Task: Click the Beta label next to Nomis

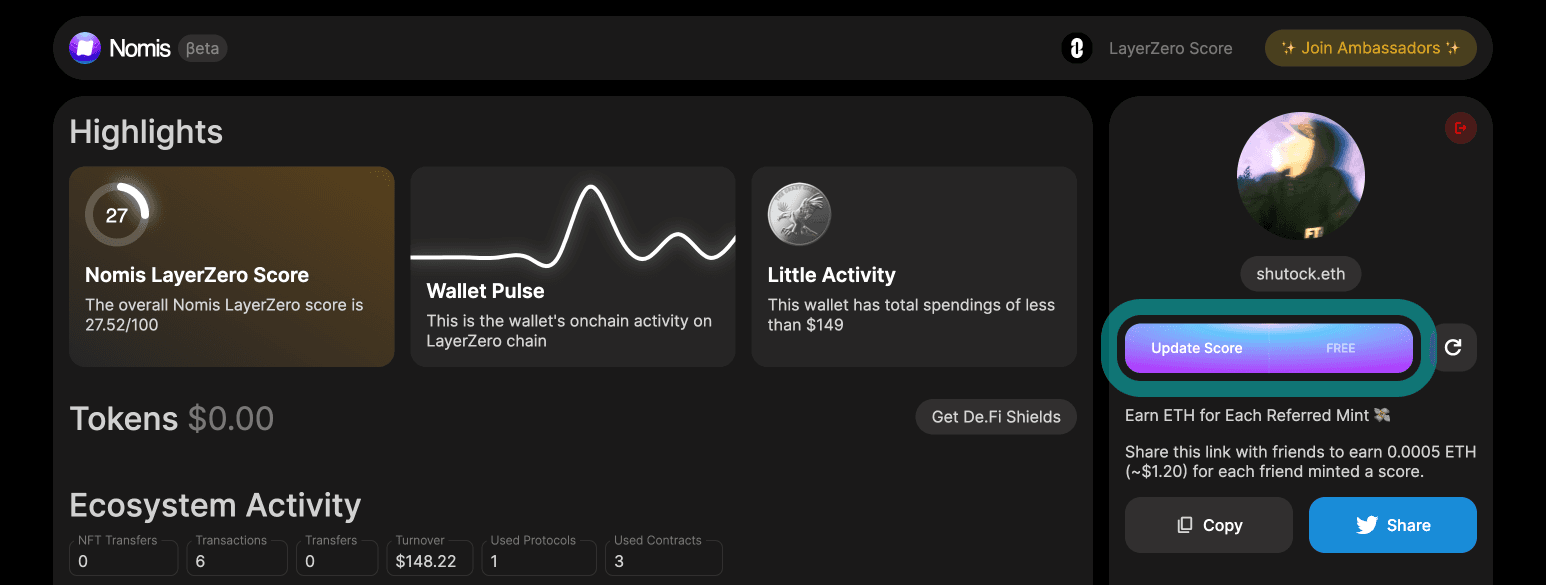Action: (x=203, y=48)
